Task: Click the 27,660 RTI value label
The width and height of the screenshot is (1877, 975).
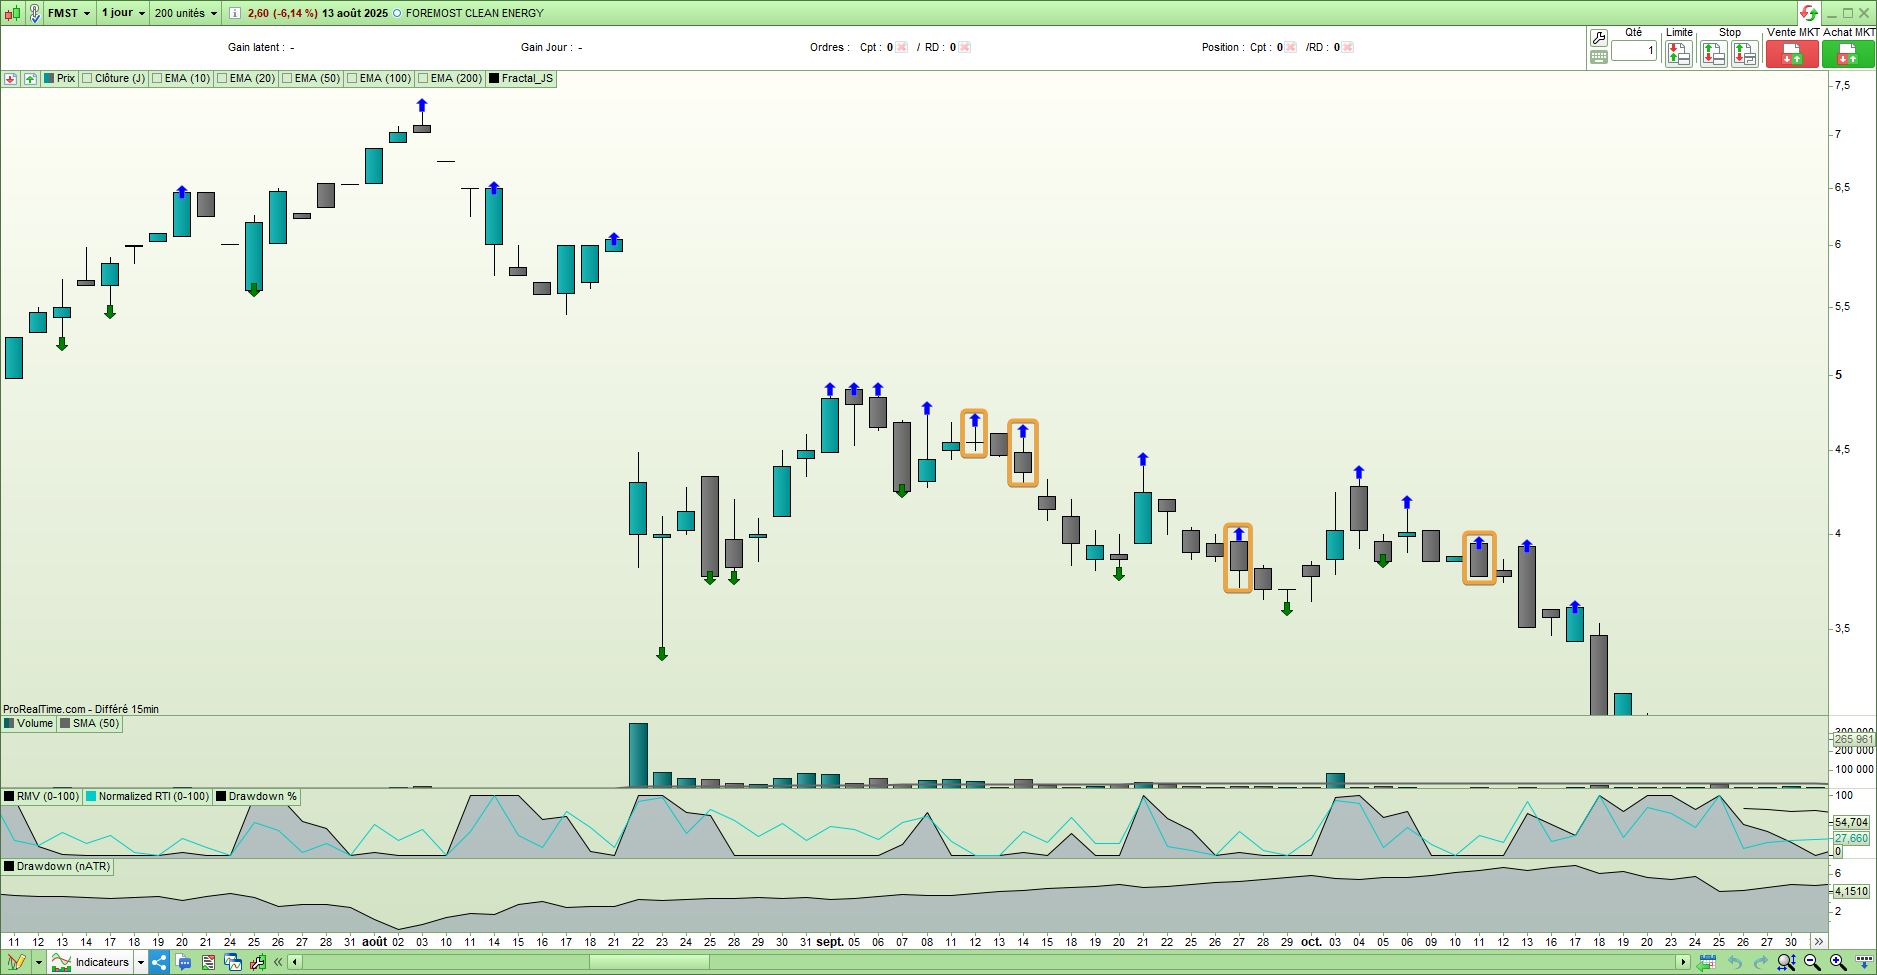Action: tap(1852, 839)
